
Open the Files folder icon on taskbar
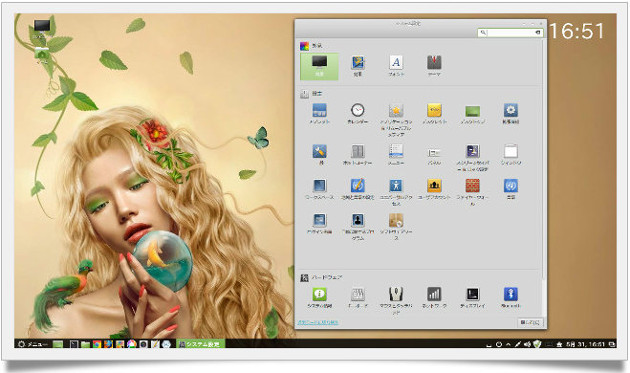click(x=85, y=344)
